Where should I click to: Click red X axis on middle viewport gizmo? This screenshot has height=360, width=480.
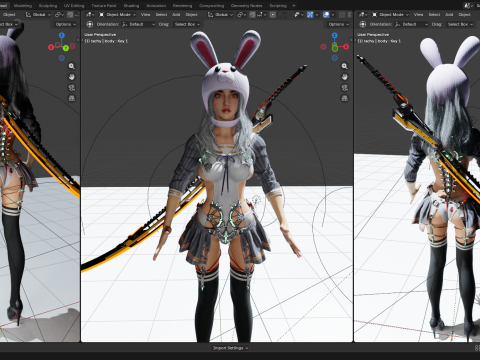point(346,47)
